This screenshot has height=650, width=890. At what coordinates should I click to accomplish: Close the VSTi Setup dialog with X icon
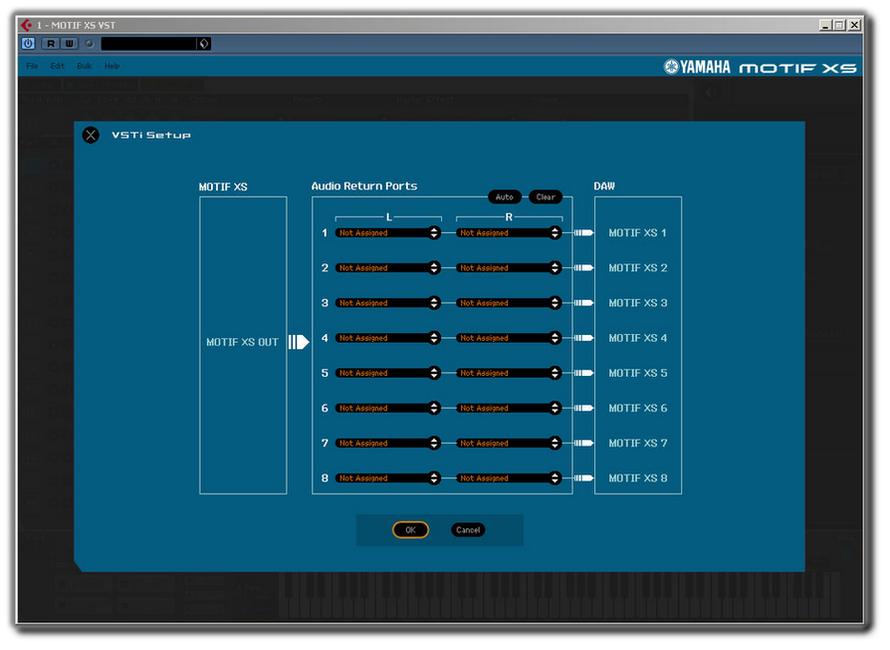(91, 135)
